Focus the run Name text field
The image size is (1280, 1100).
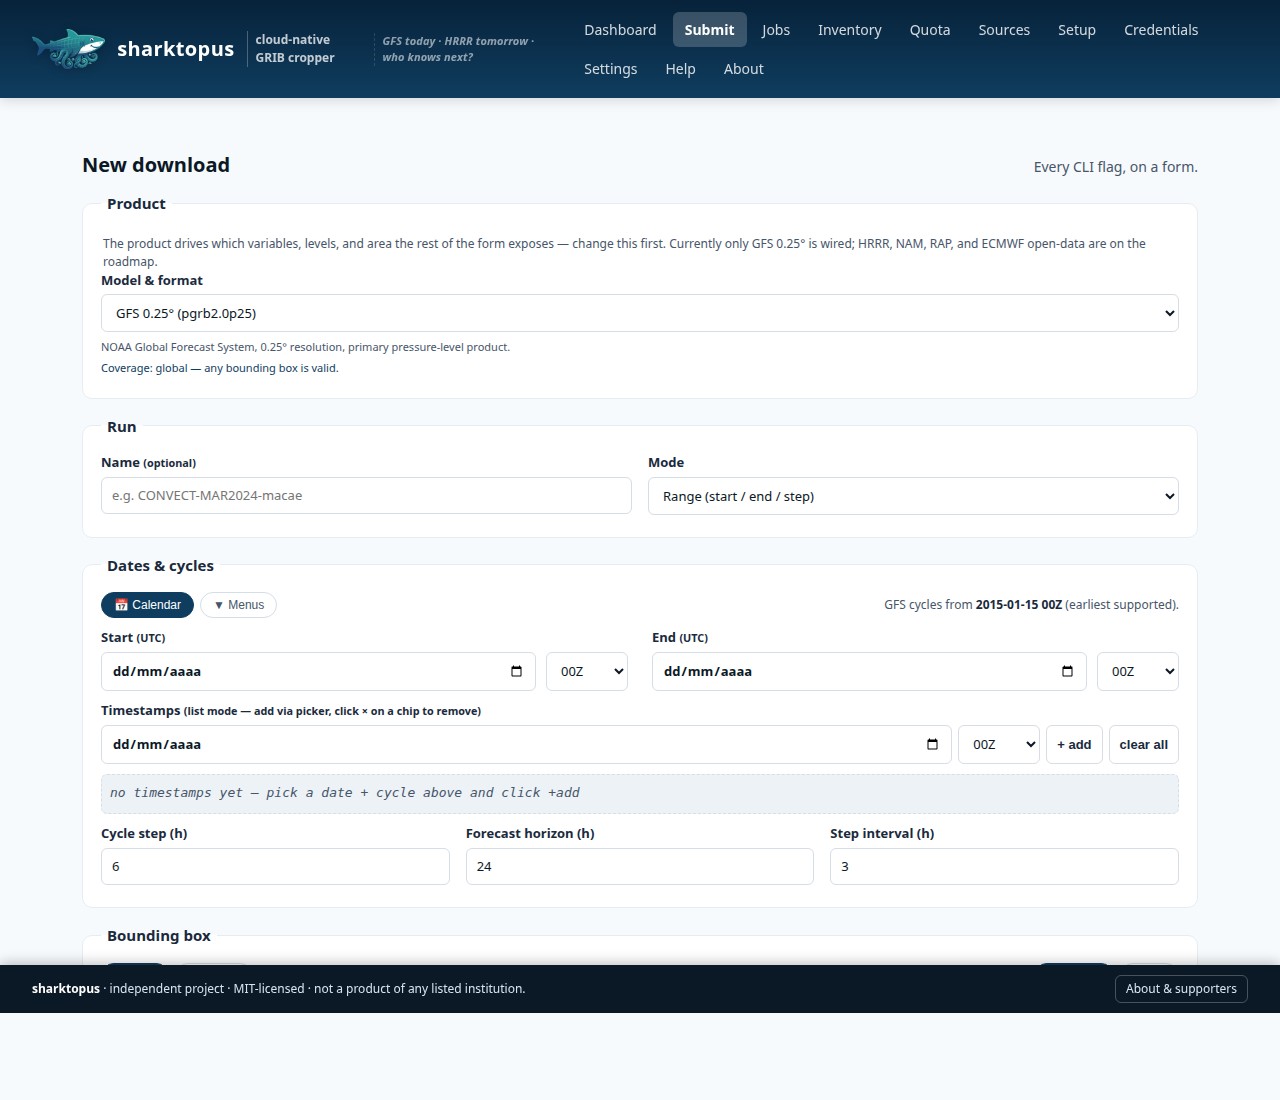(366, 496)
